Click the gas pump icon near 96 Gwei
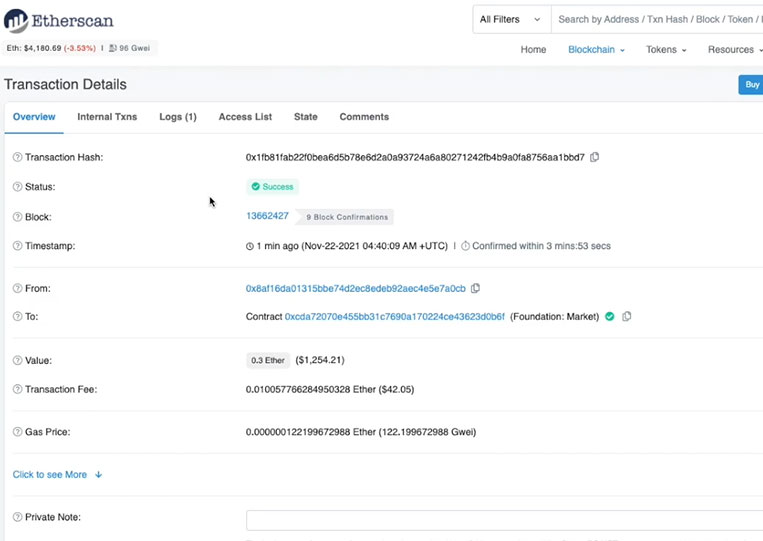This screenshot has width=763, height=541. [112, 48]
